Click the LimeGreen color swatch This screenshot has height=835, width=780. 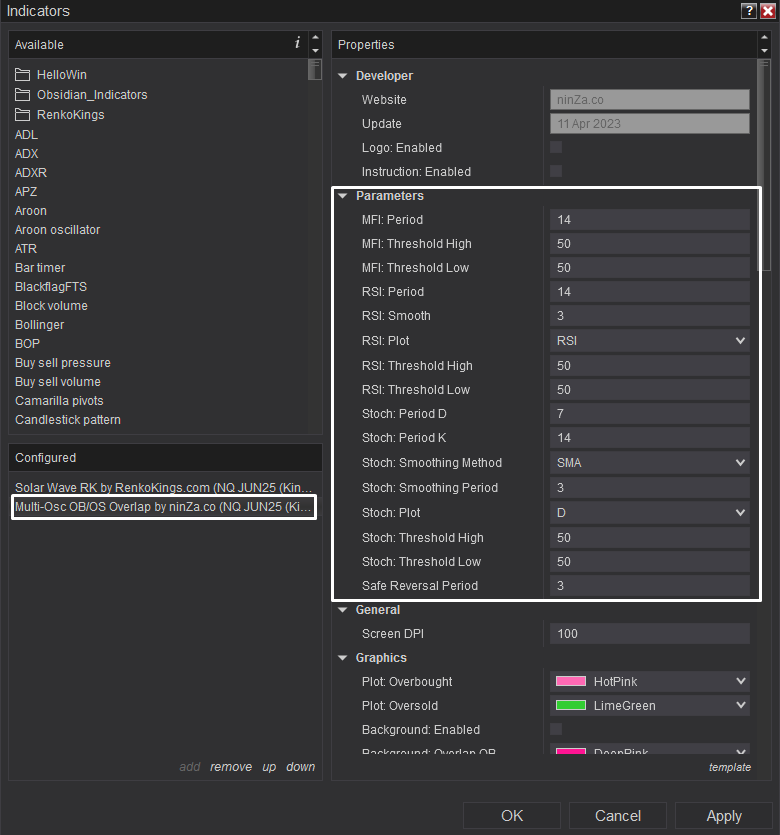click(x=571, y=705)
